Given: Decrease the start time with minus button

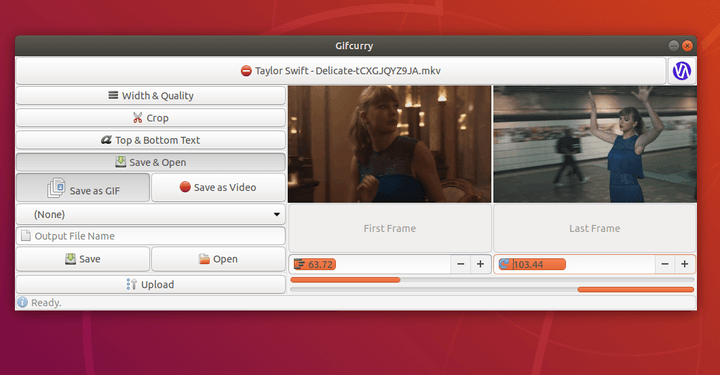Looking at the screenshot, I should 461,264.
